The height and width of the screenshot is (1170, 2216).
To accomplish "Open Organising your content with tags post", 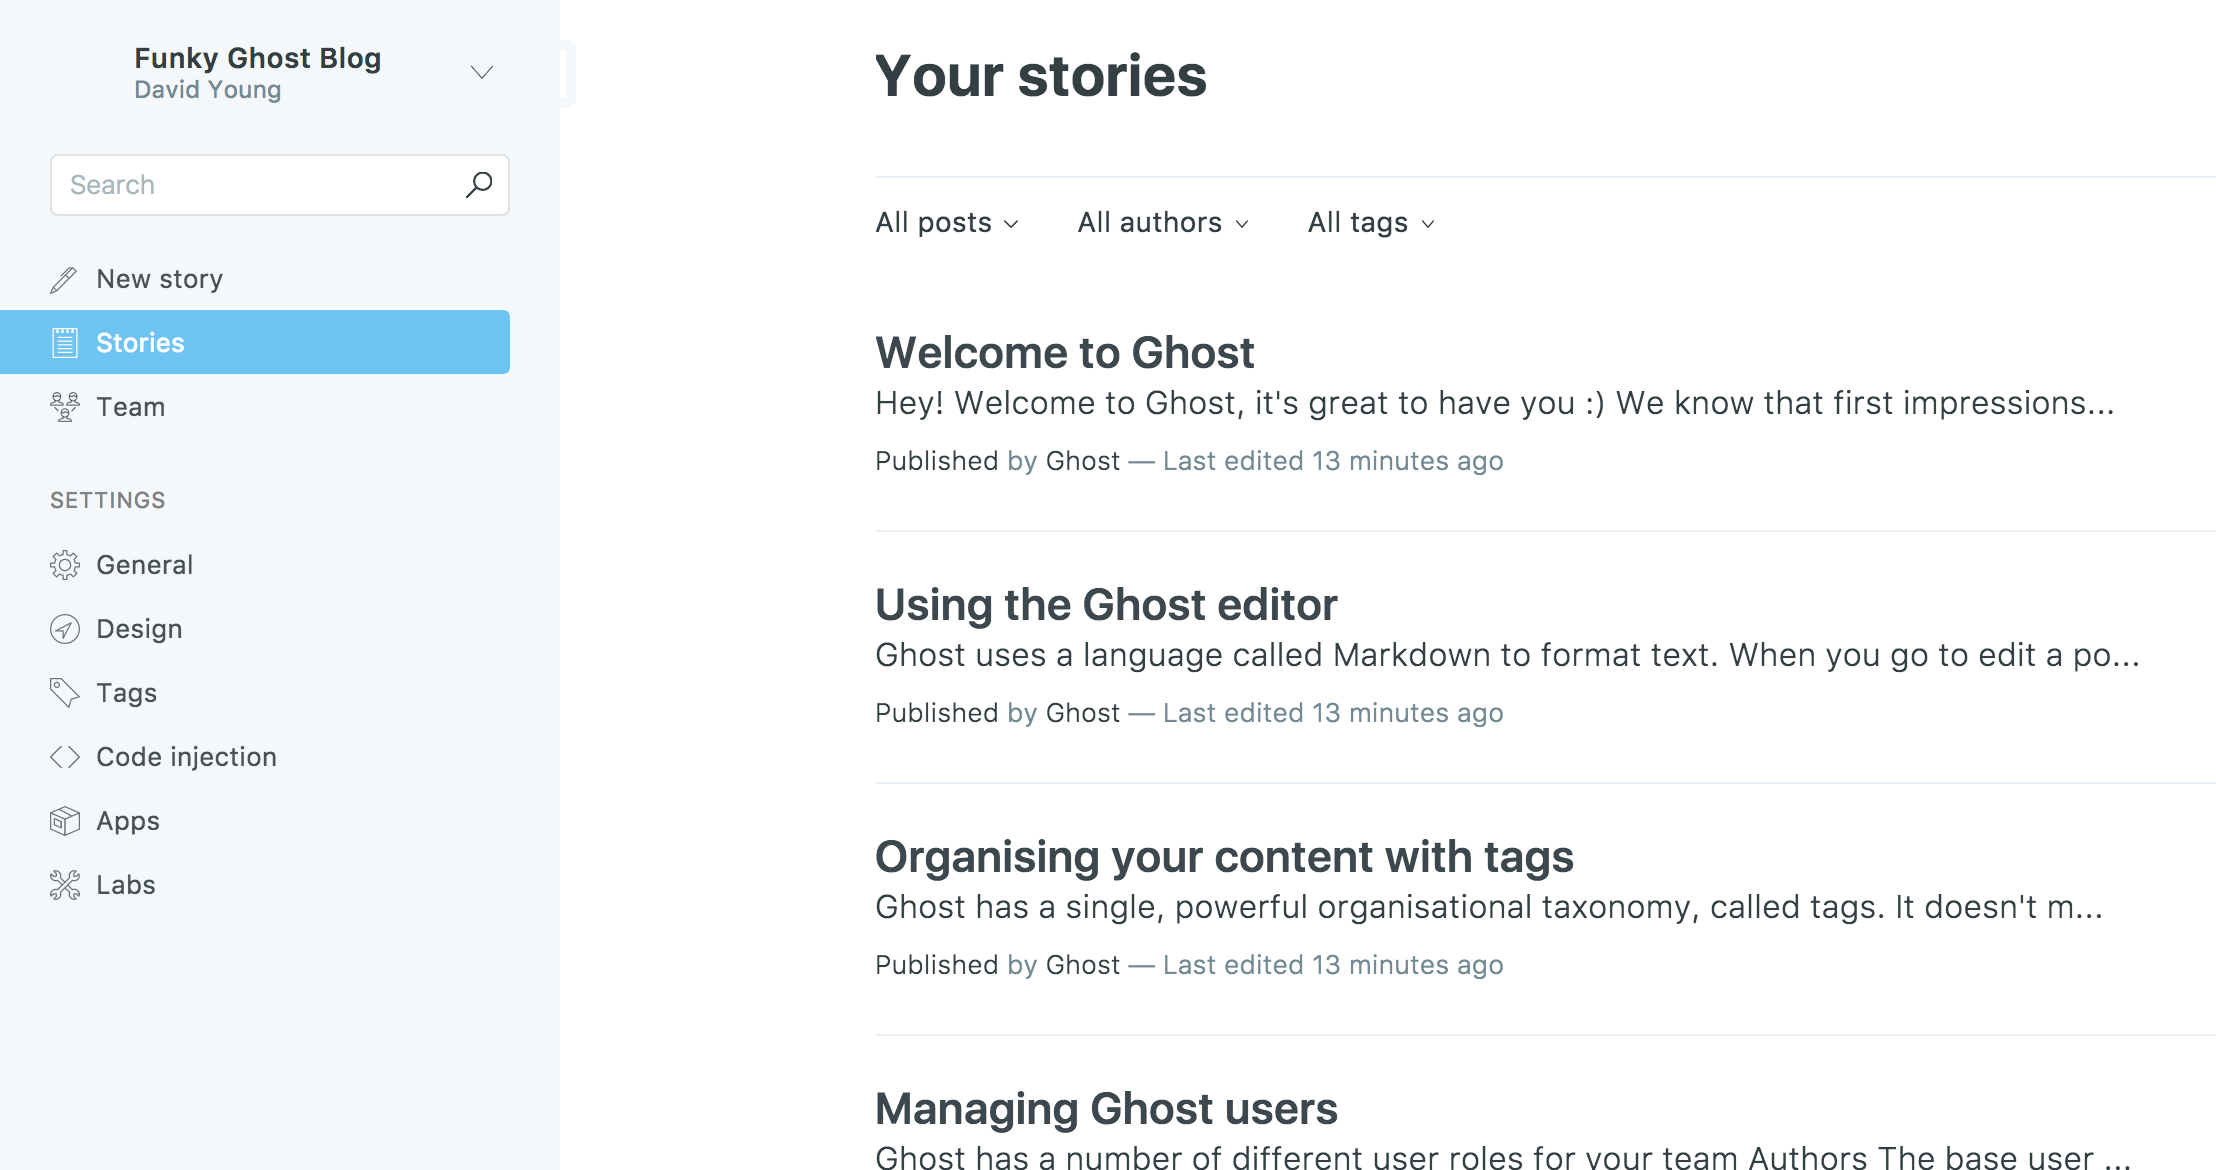I will pyautogui.click(x=1223, y=857).
